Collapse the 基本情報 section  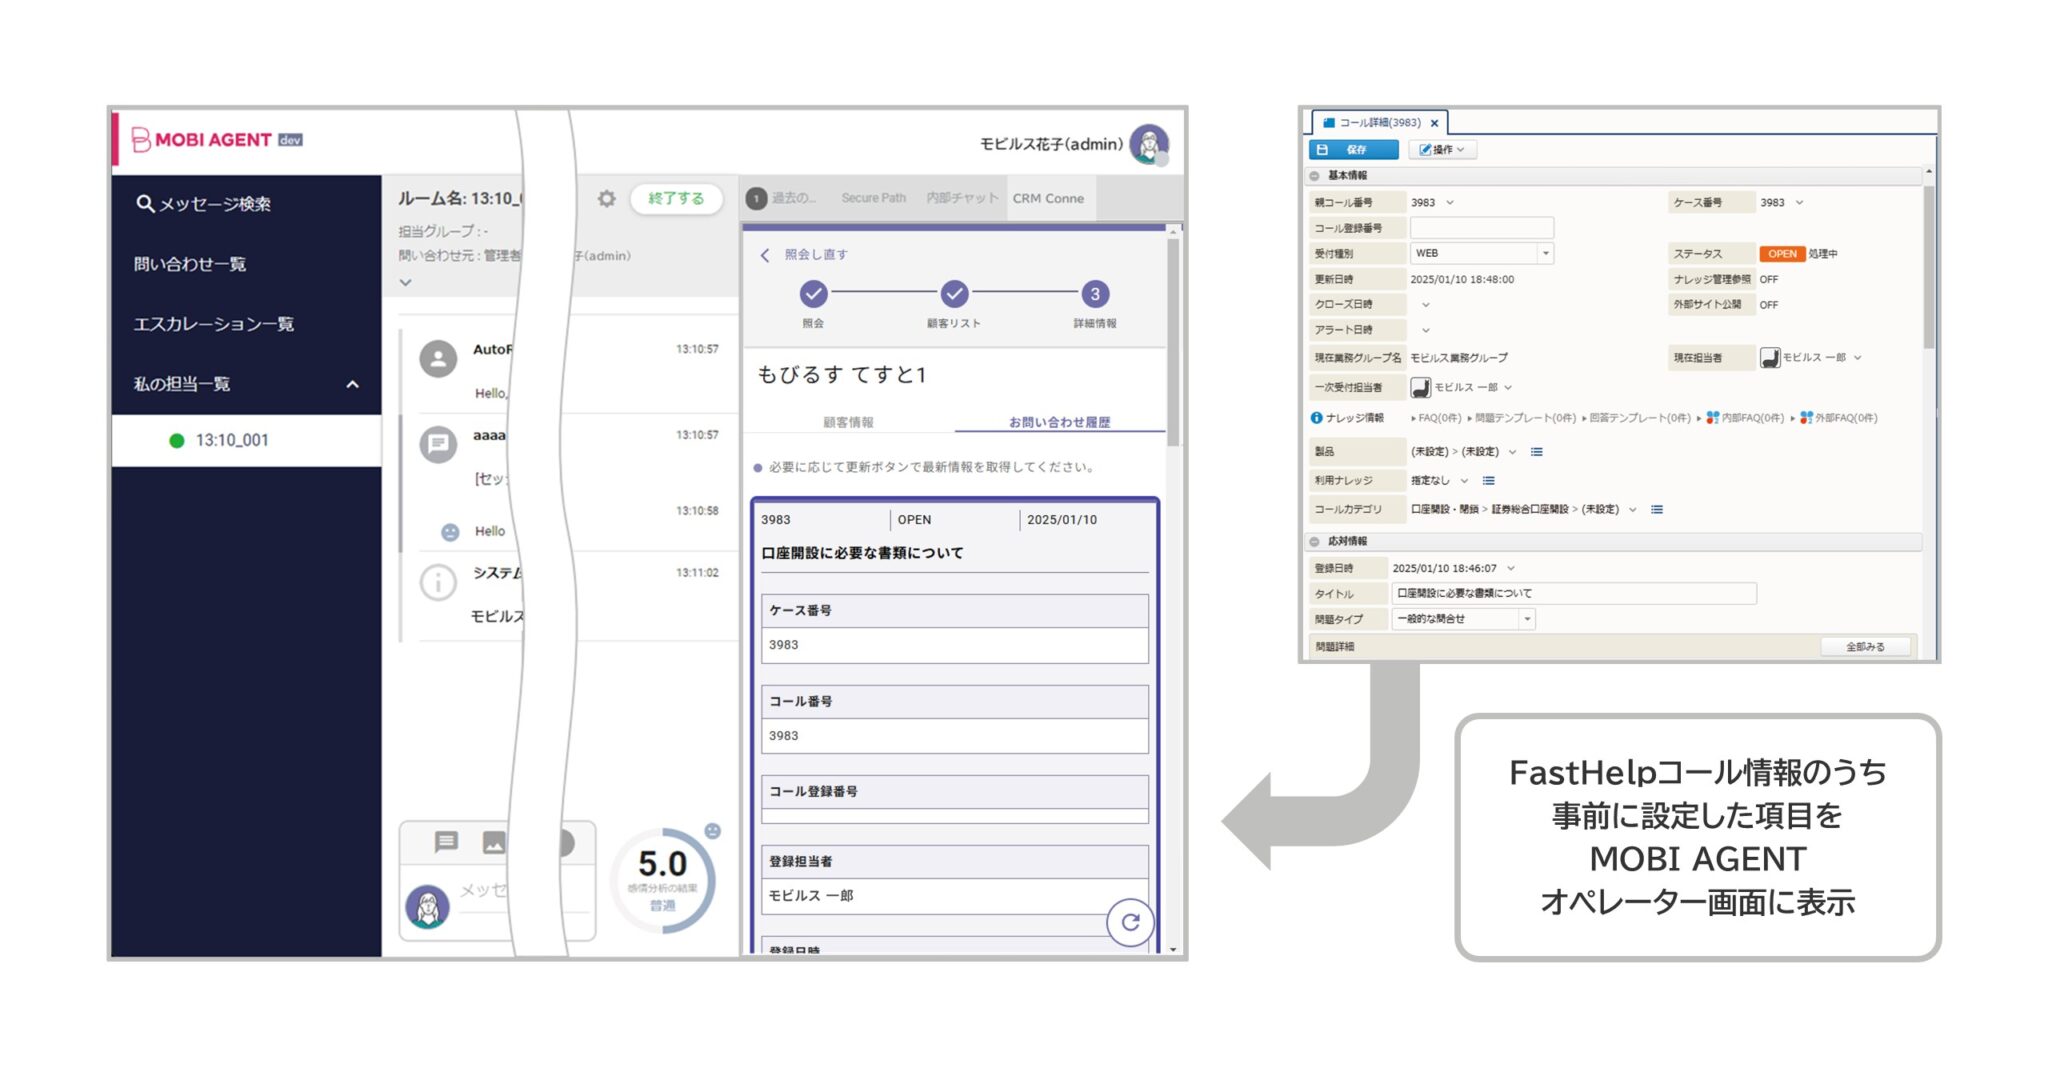click(1315, 174)
